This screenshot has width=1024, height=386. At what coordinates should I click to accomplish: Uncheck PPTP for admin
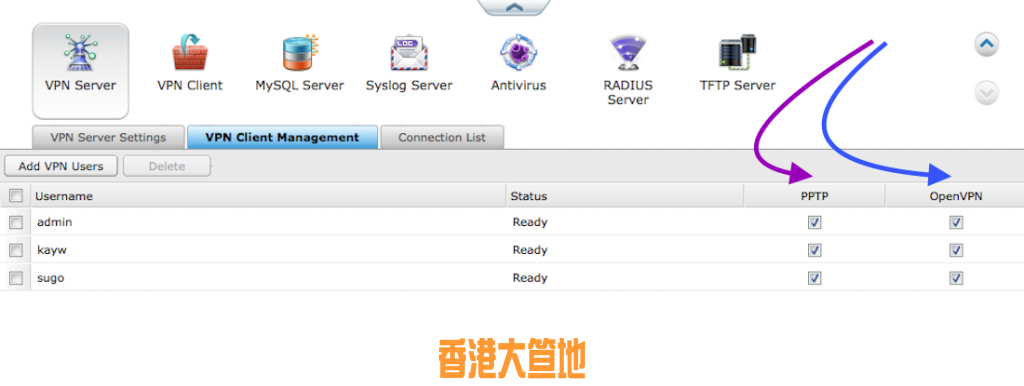coord(814,223)
